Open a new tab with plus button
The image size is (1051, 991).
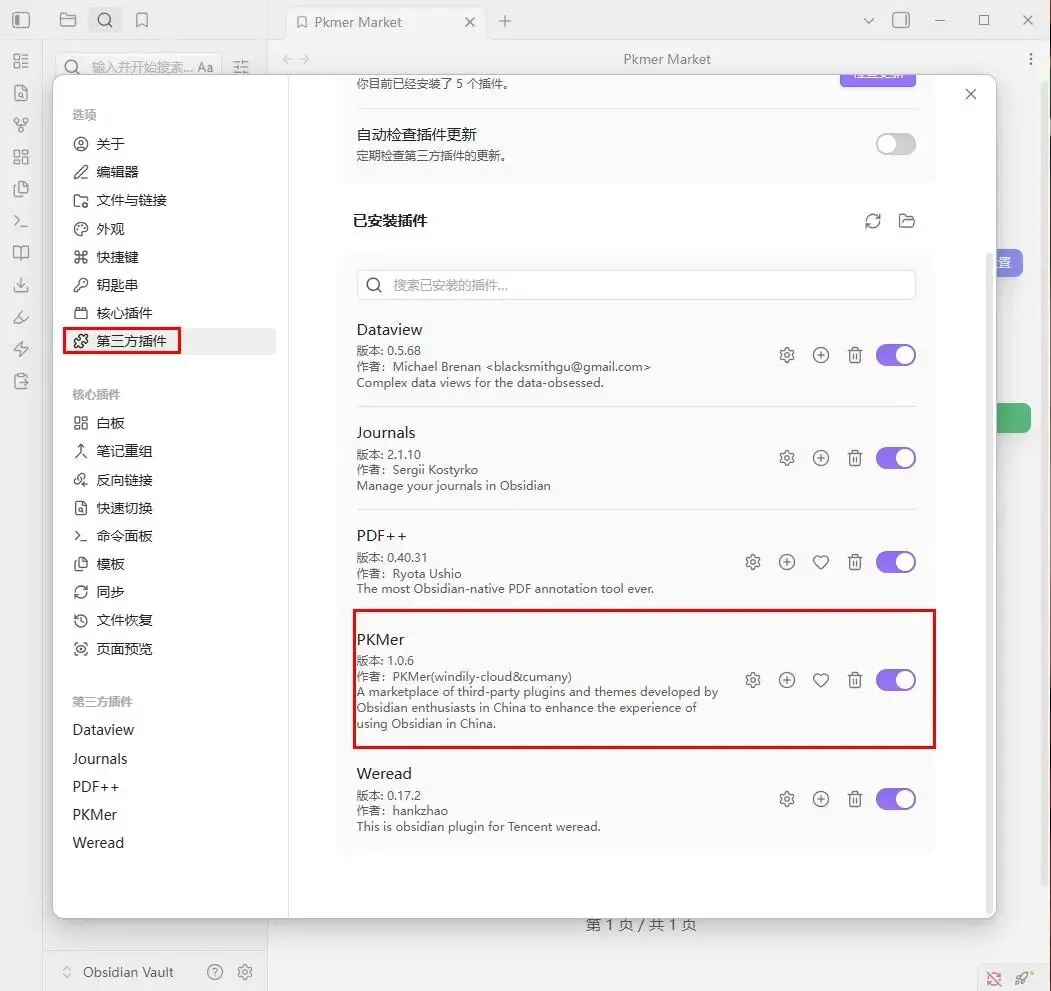[505, 21]
